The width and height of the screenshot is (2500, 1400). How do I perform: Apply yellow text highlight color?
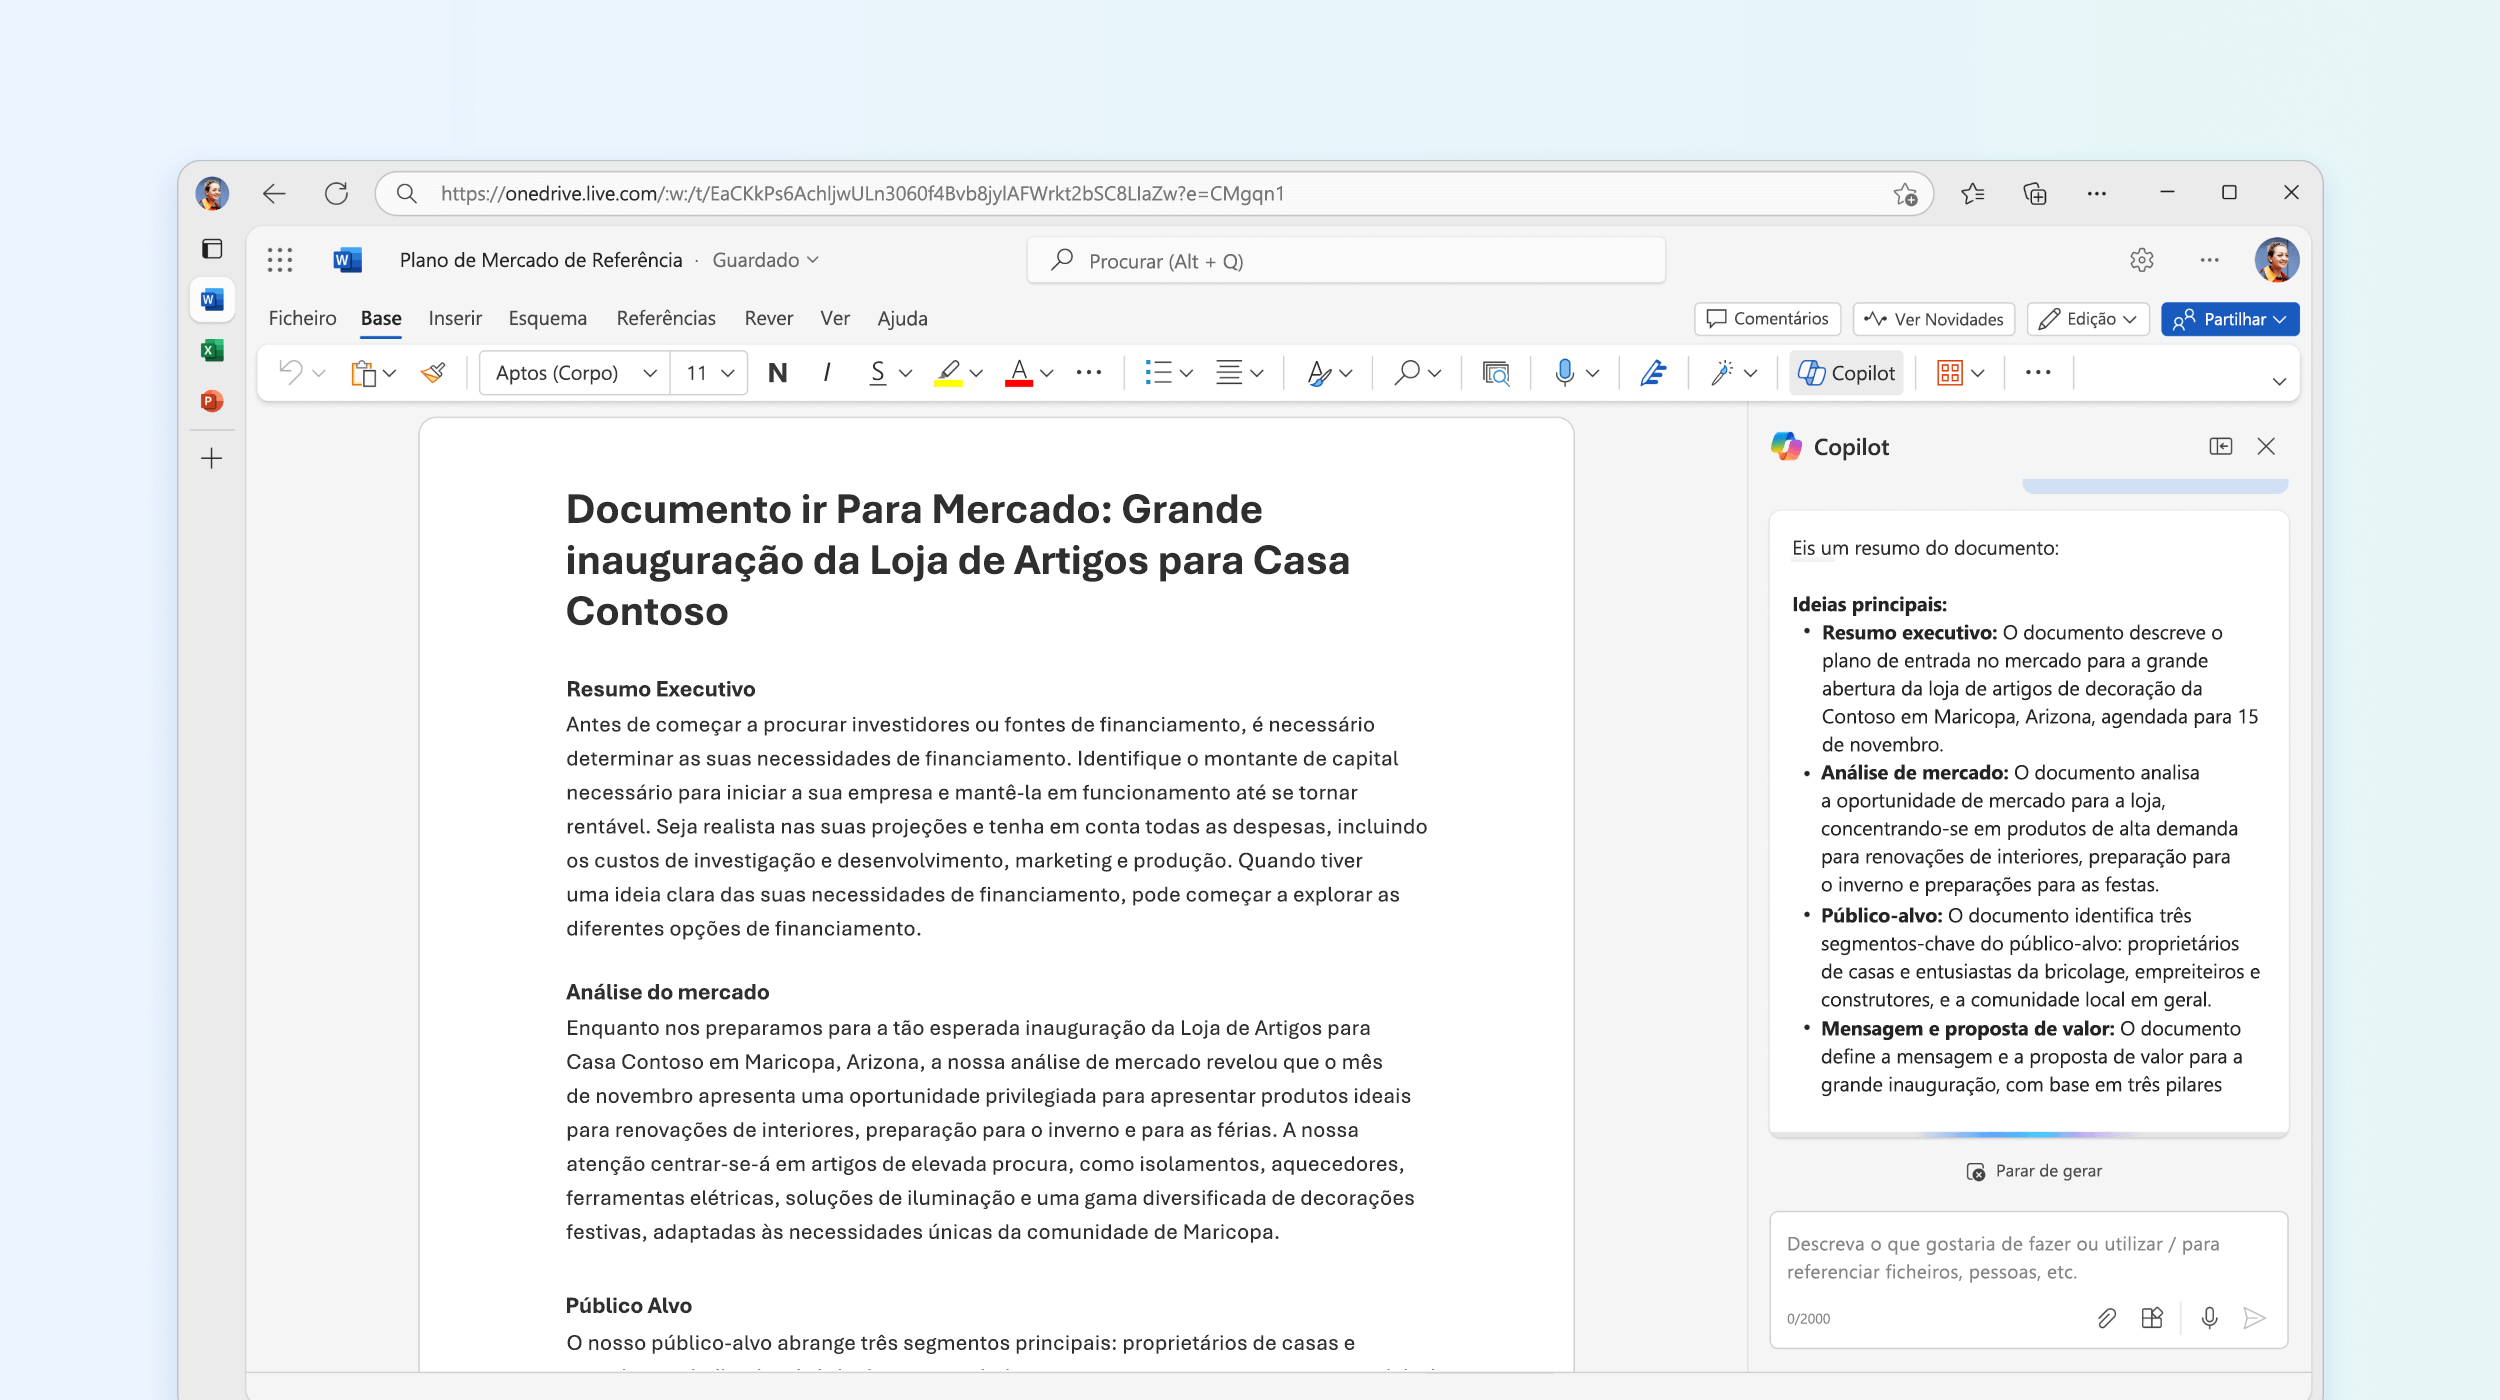(948, 373)
